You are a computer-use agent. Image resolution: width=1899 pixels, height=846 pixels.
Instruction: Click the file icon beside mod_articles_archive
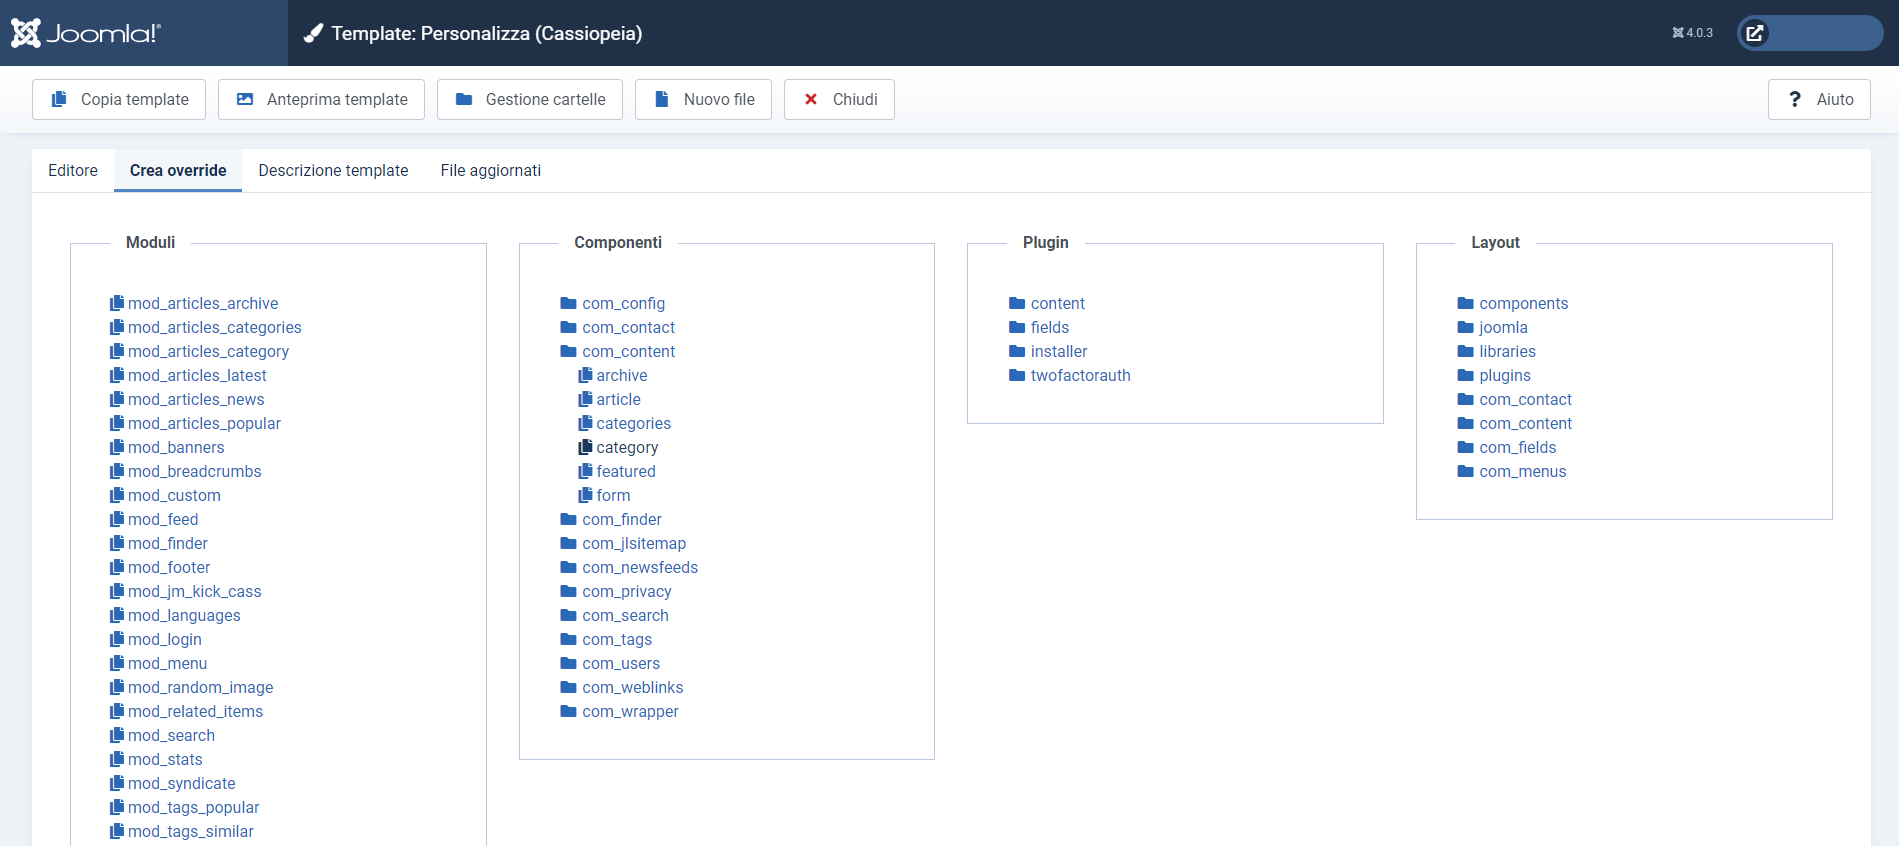tap(117, 303)
